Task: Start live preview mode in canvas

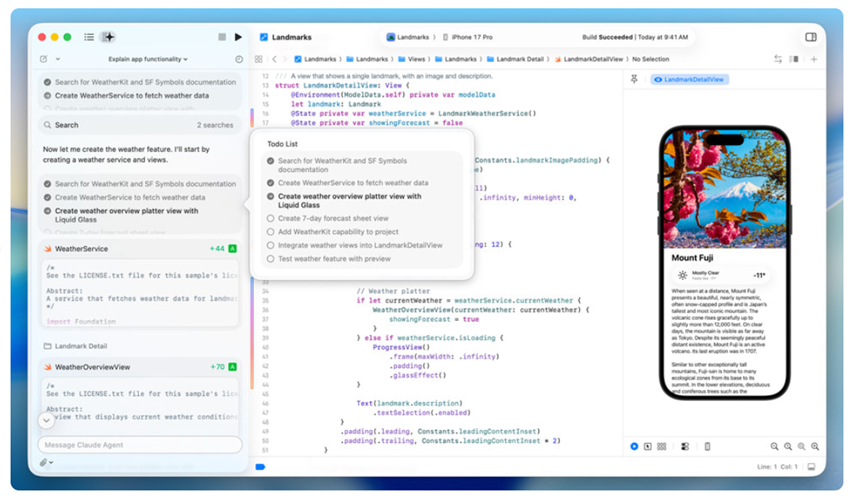Action: coord(634,446)
